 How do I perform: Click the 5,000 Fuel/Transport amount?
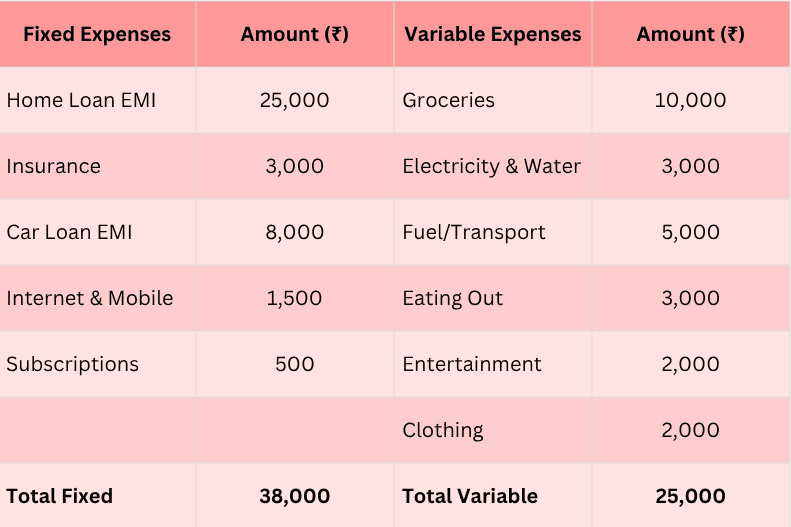(x=690, y=232)
